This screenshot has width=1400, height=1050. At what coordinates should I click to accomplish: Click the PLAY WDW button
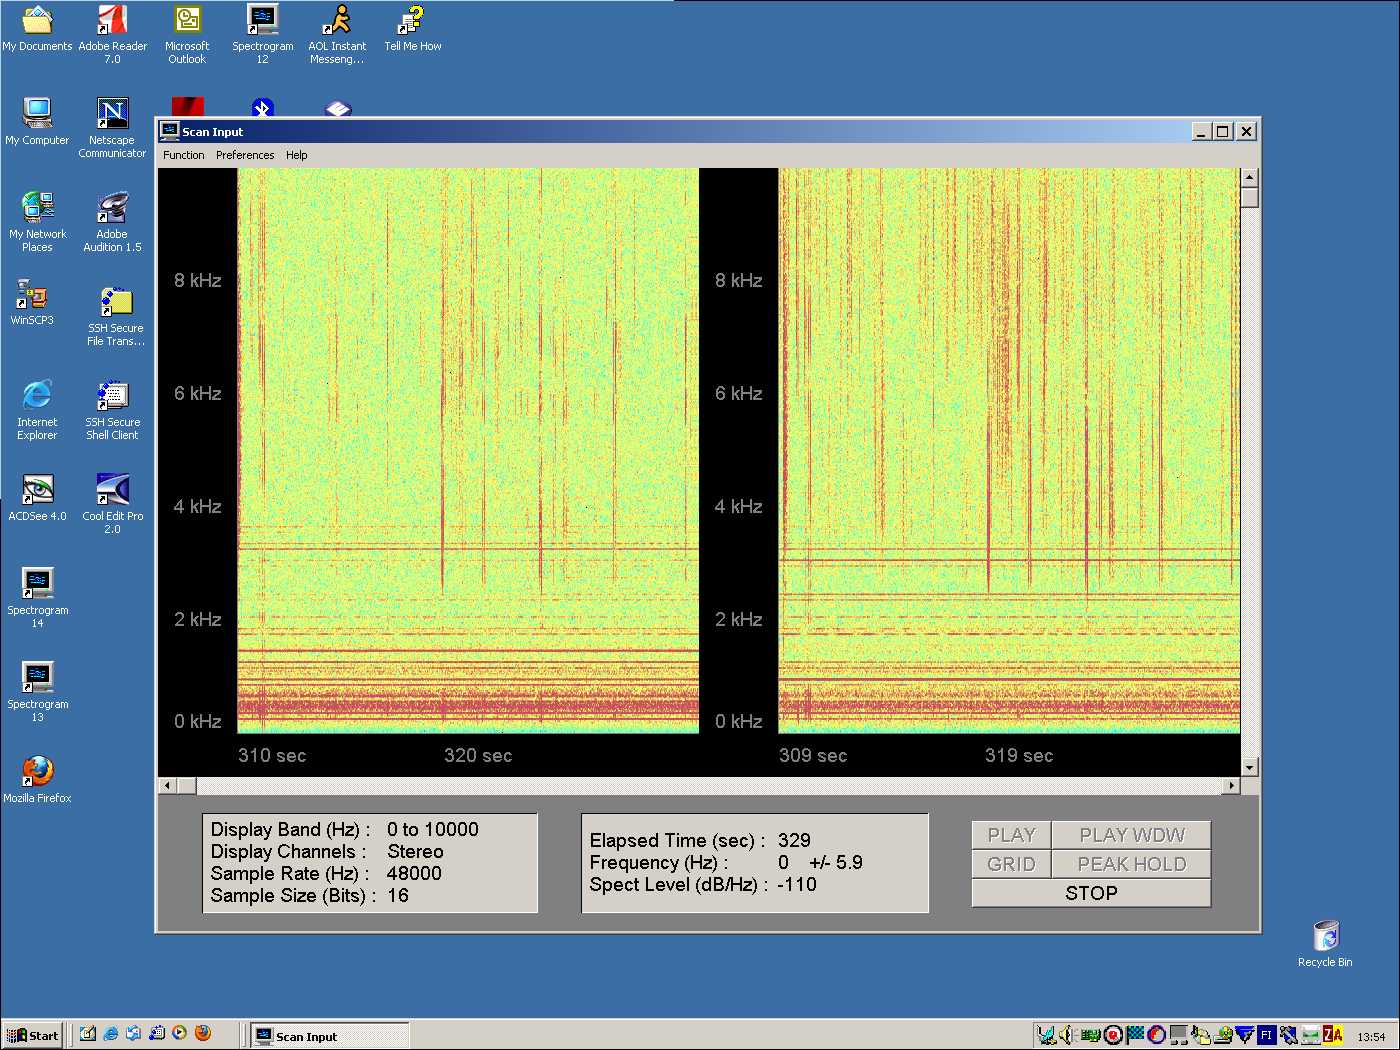tap(1131, 835)
